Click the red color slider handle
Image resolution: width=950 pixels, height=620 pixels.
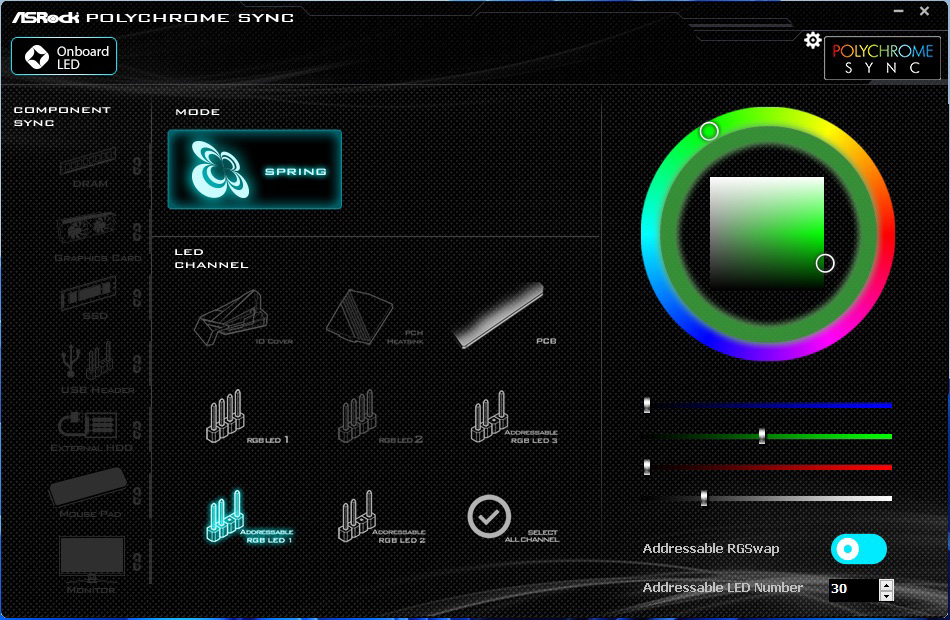647,467
